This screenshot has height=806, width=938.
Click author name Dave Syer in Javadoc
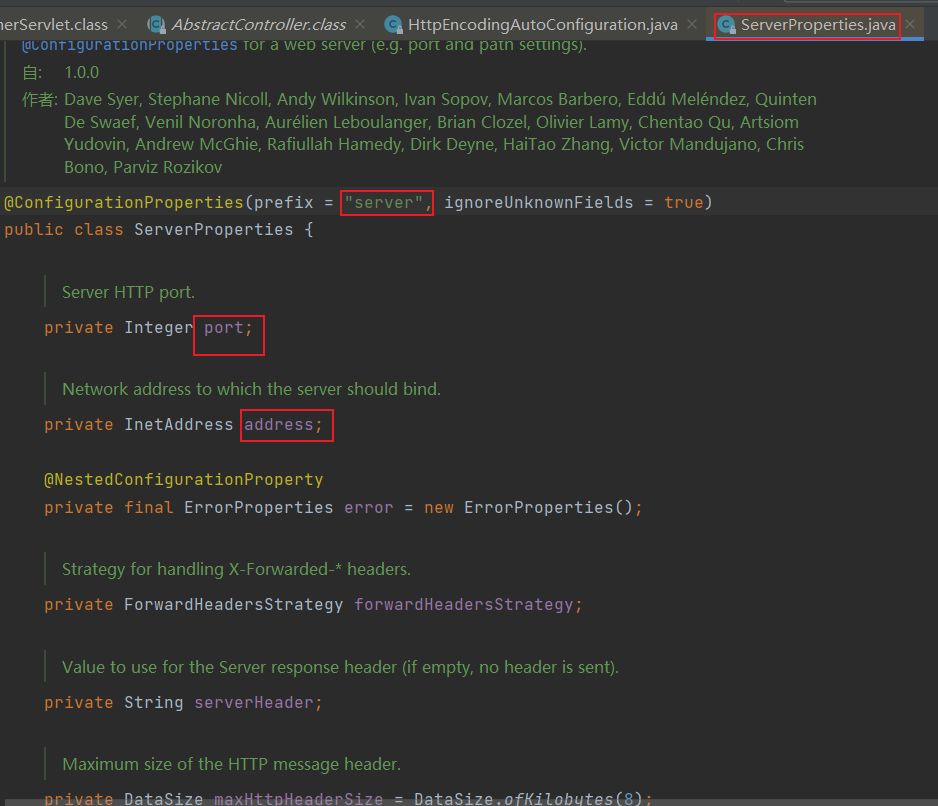click(x=101, y=99)
